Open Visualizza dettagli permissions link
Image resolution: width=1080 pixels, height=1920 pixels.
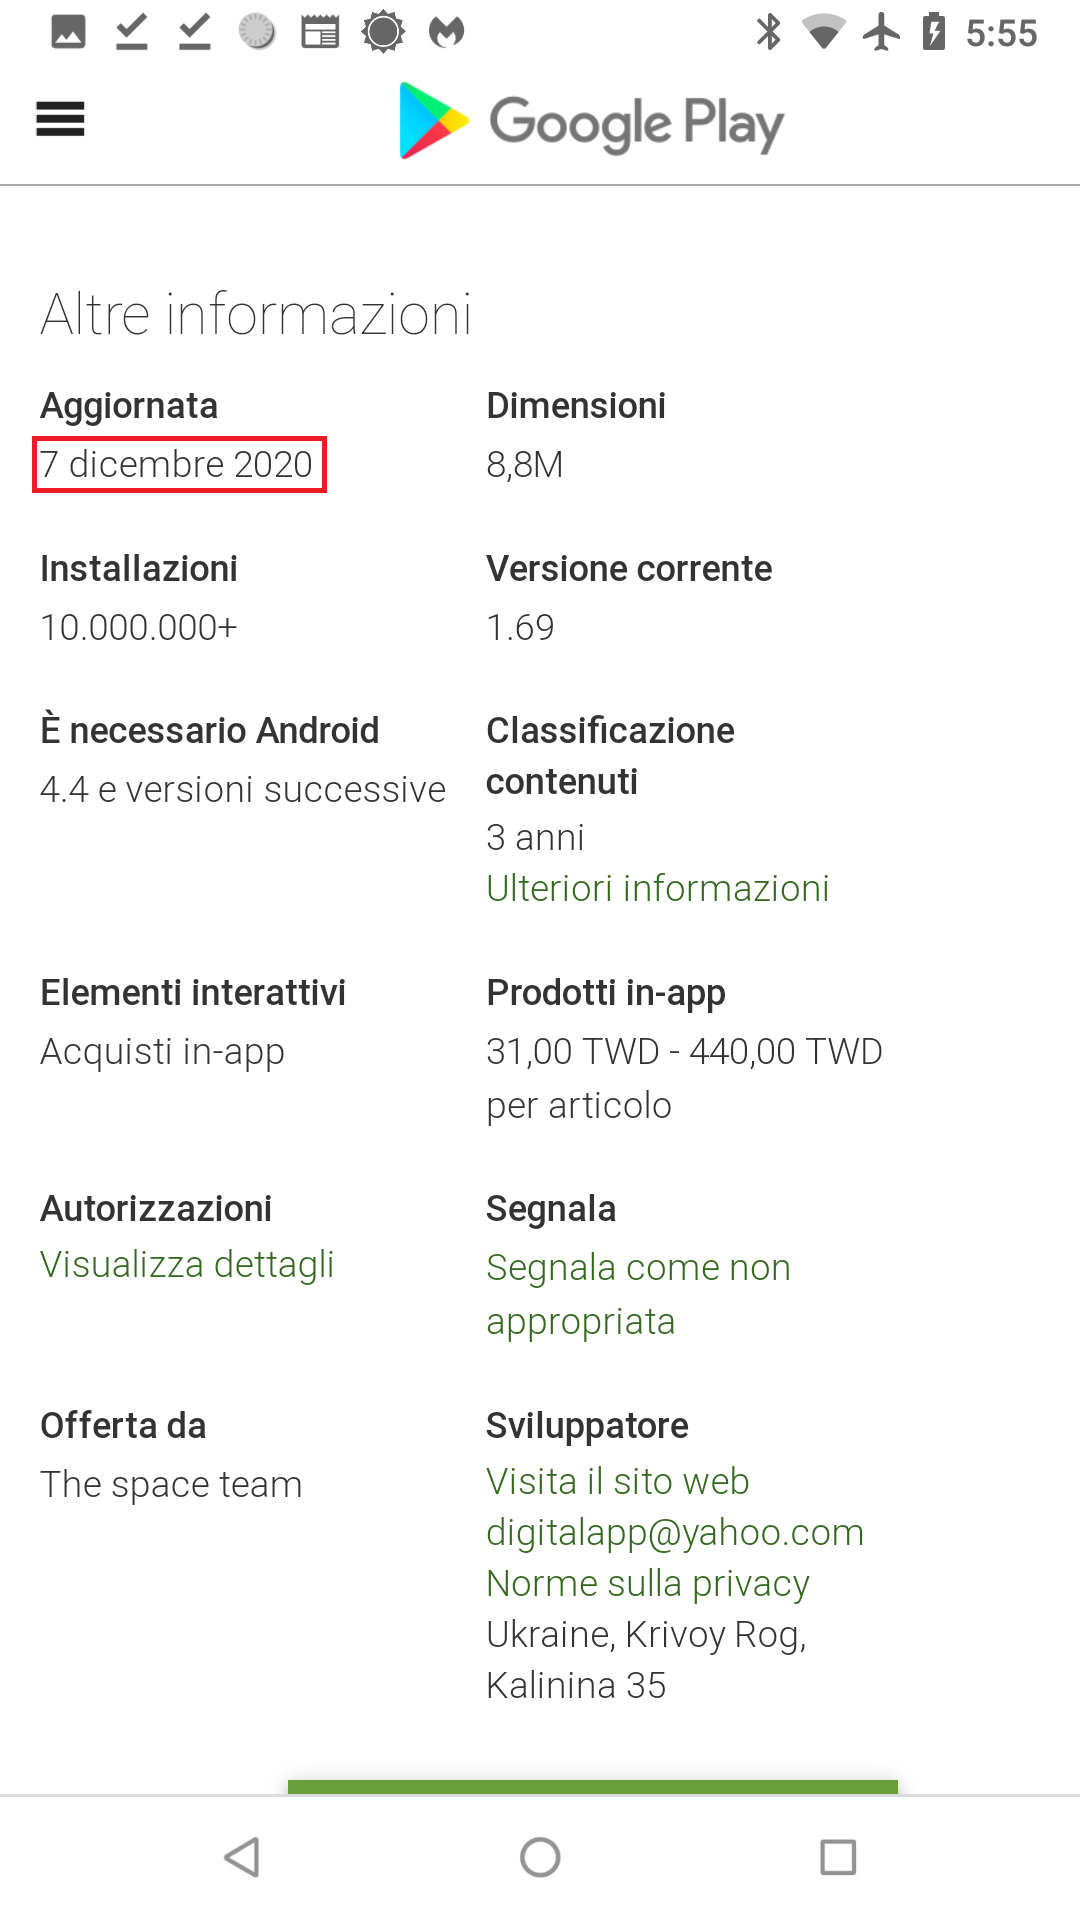(x=187, y=1264)
